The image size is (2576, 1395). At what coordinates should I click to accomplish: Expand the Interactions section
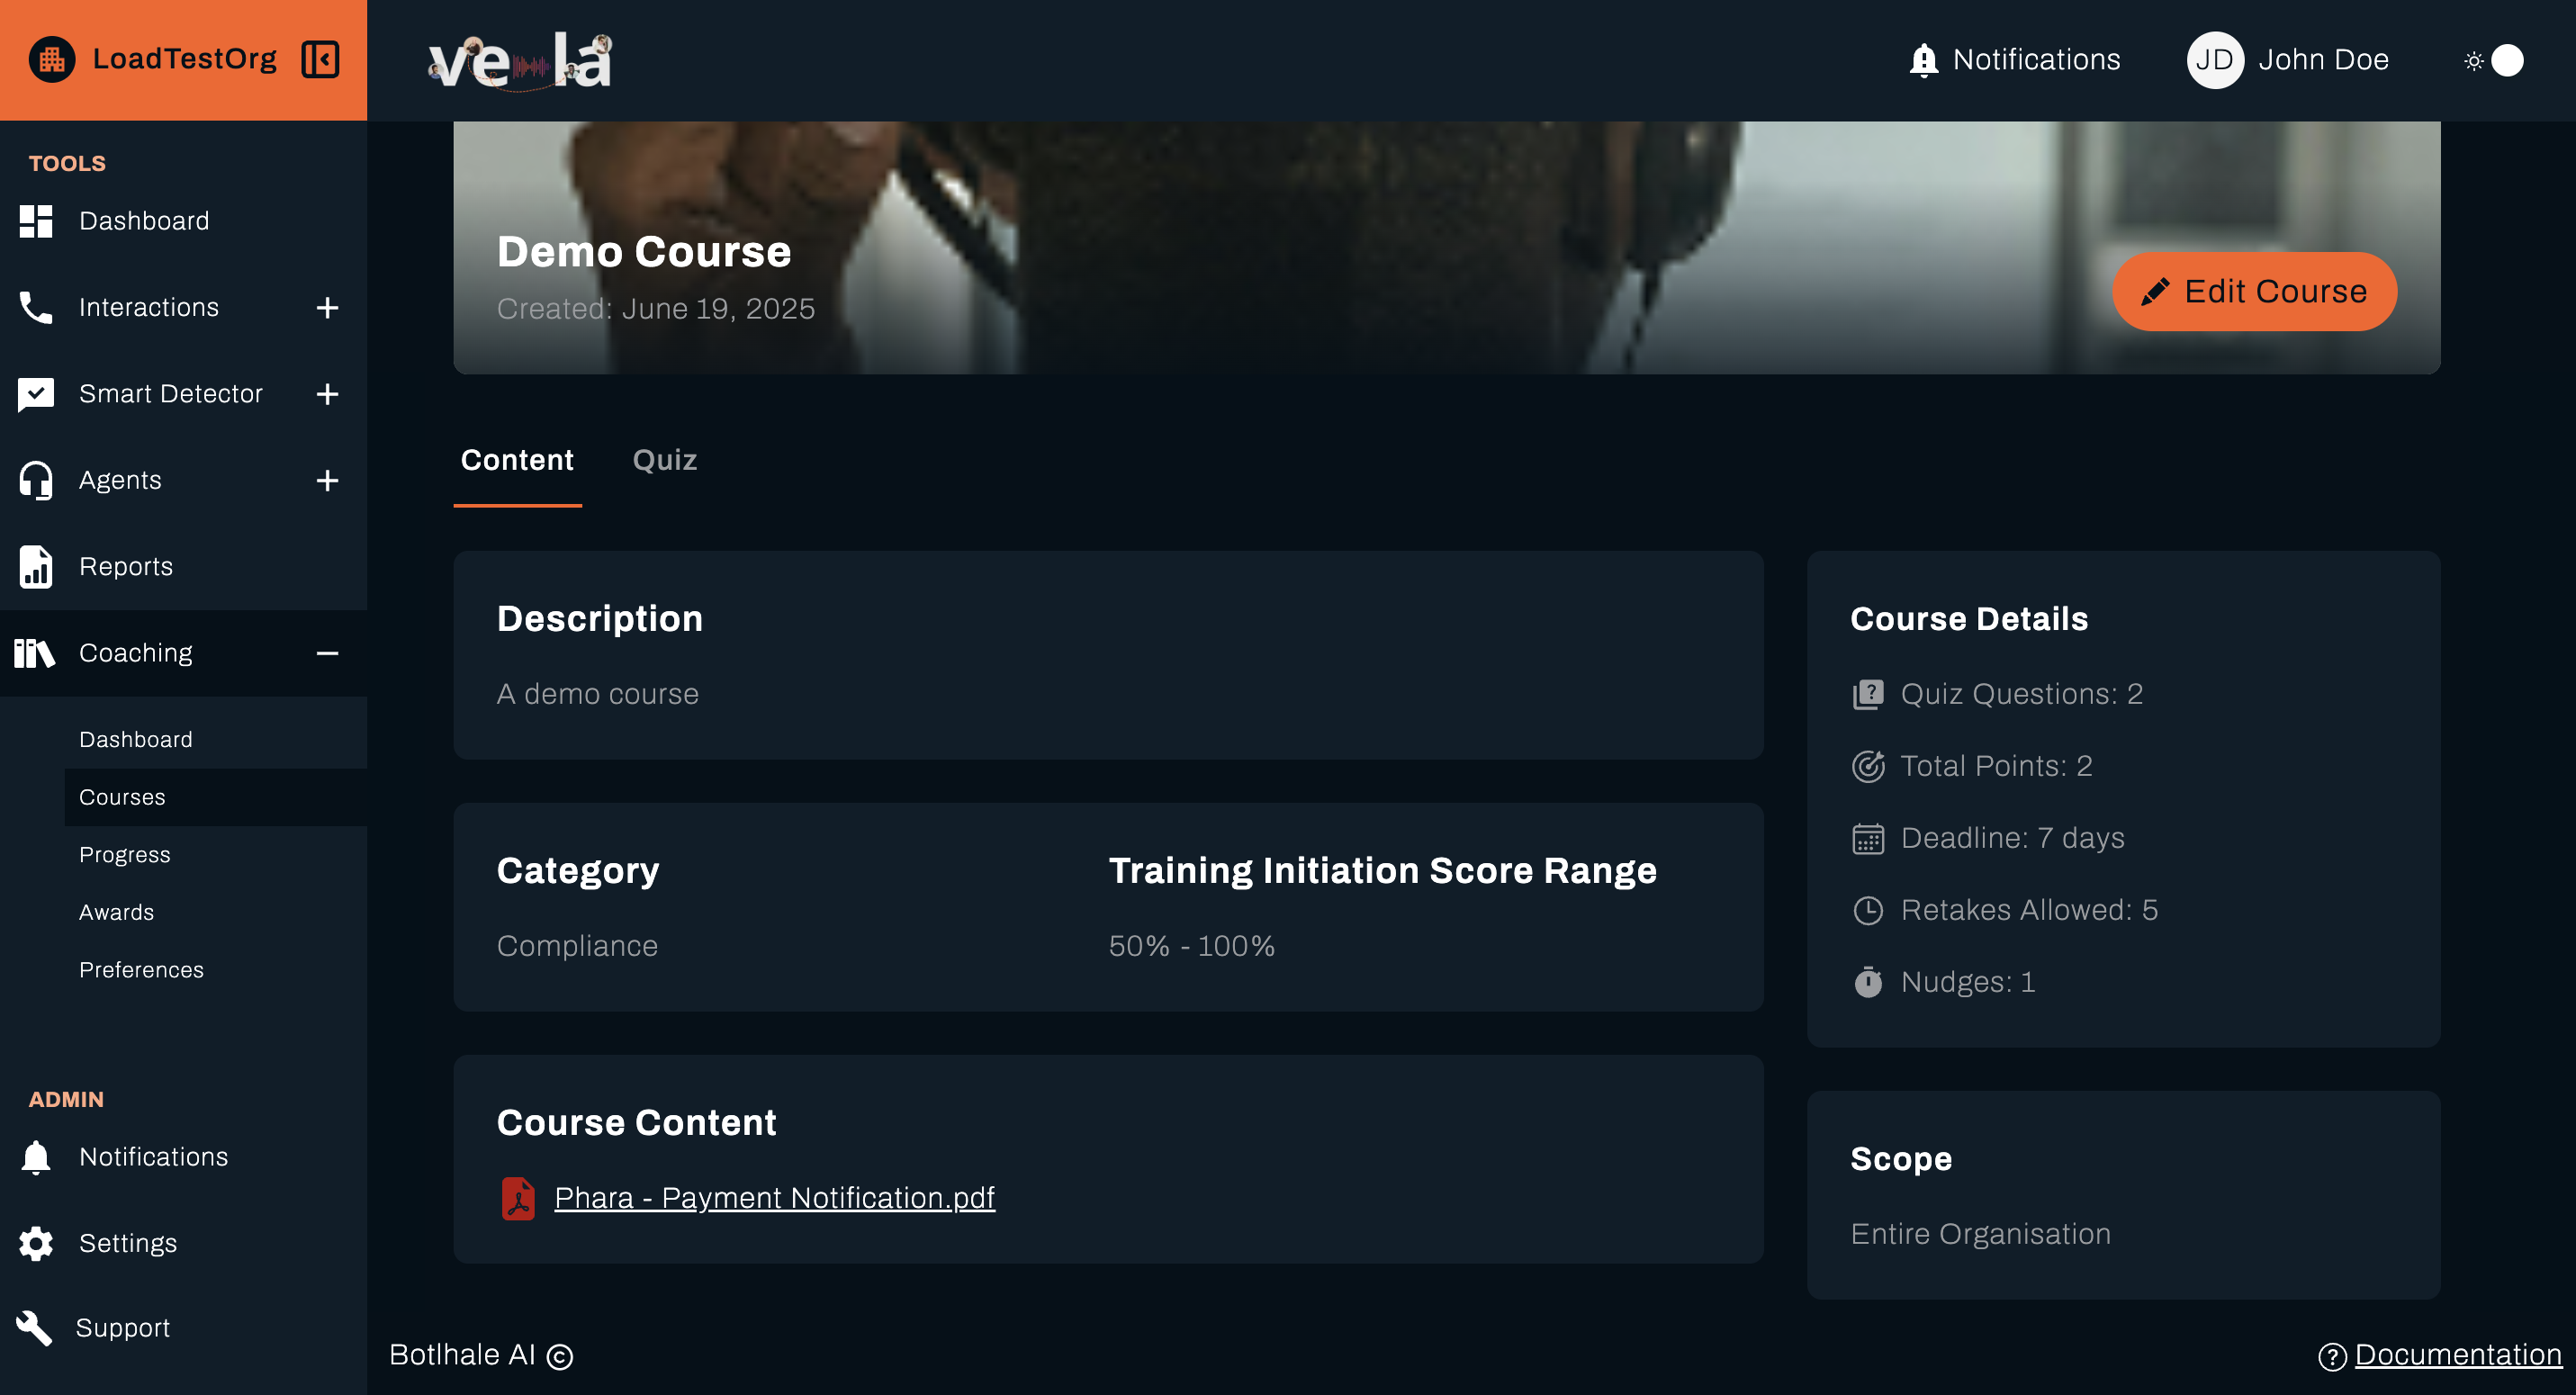click(x=327, y=307)
